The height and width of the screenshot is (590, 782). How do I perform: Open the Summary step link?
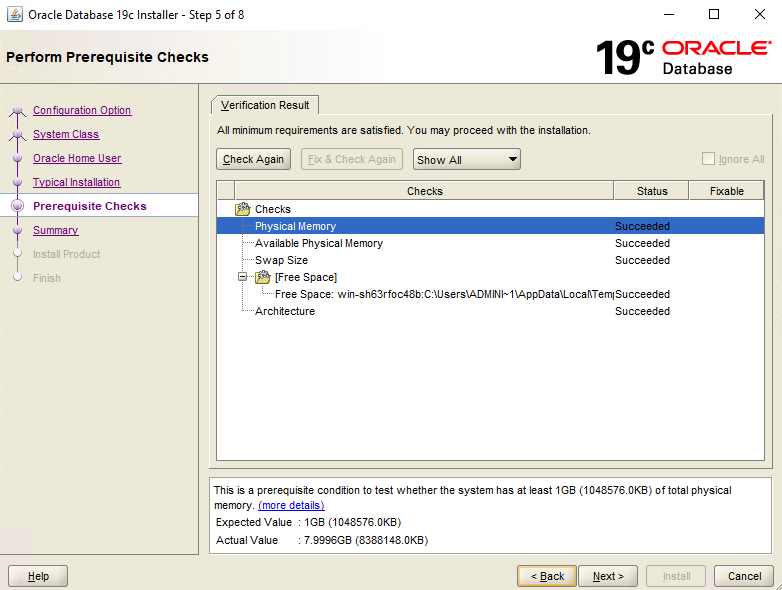coord(55,230)
